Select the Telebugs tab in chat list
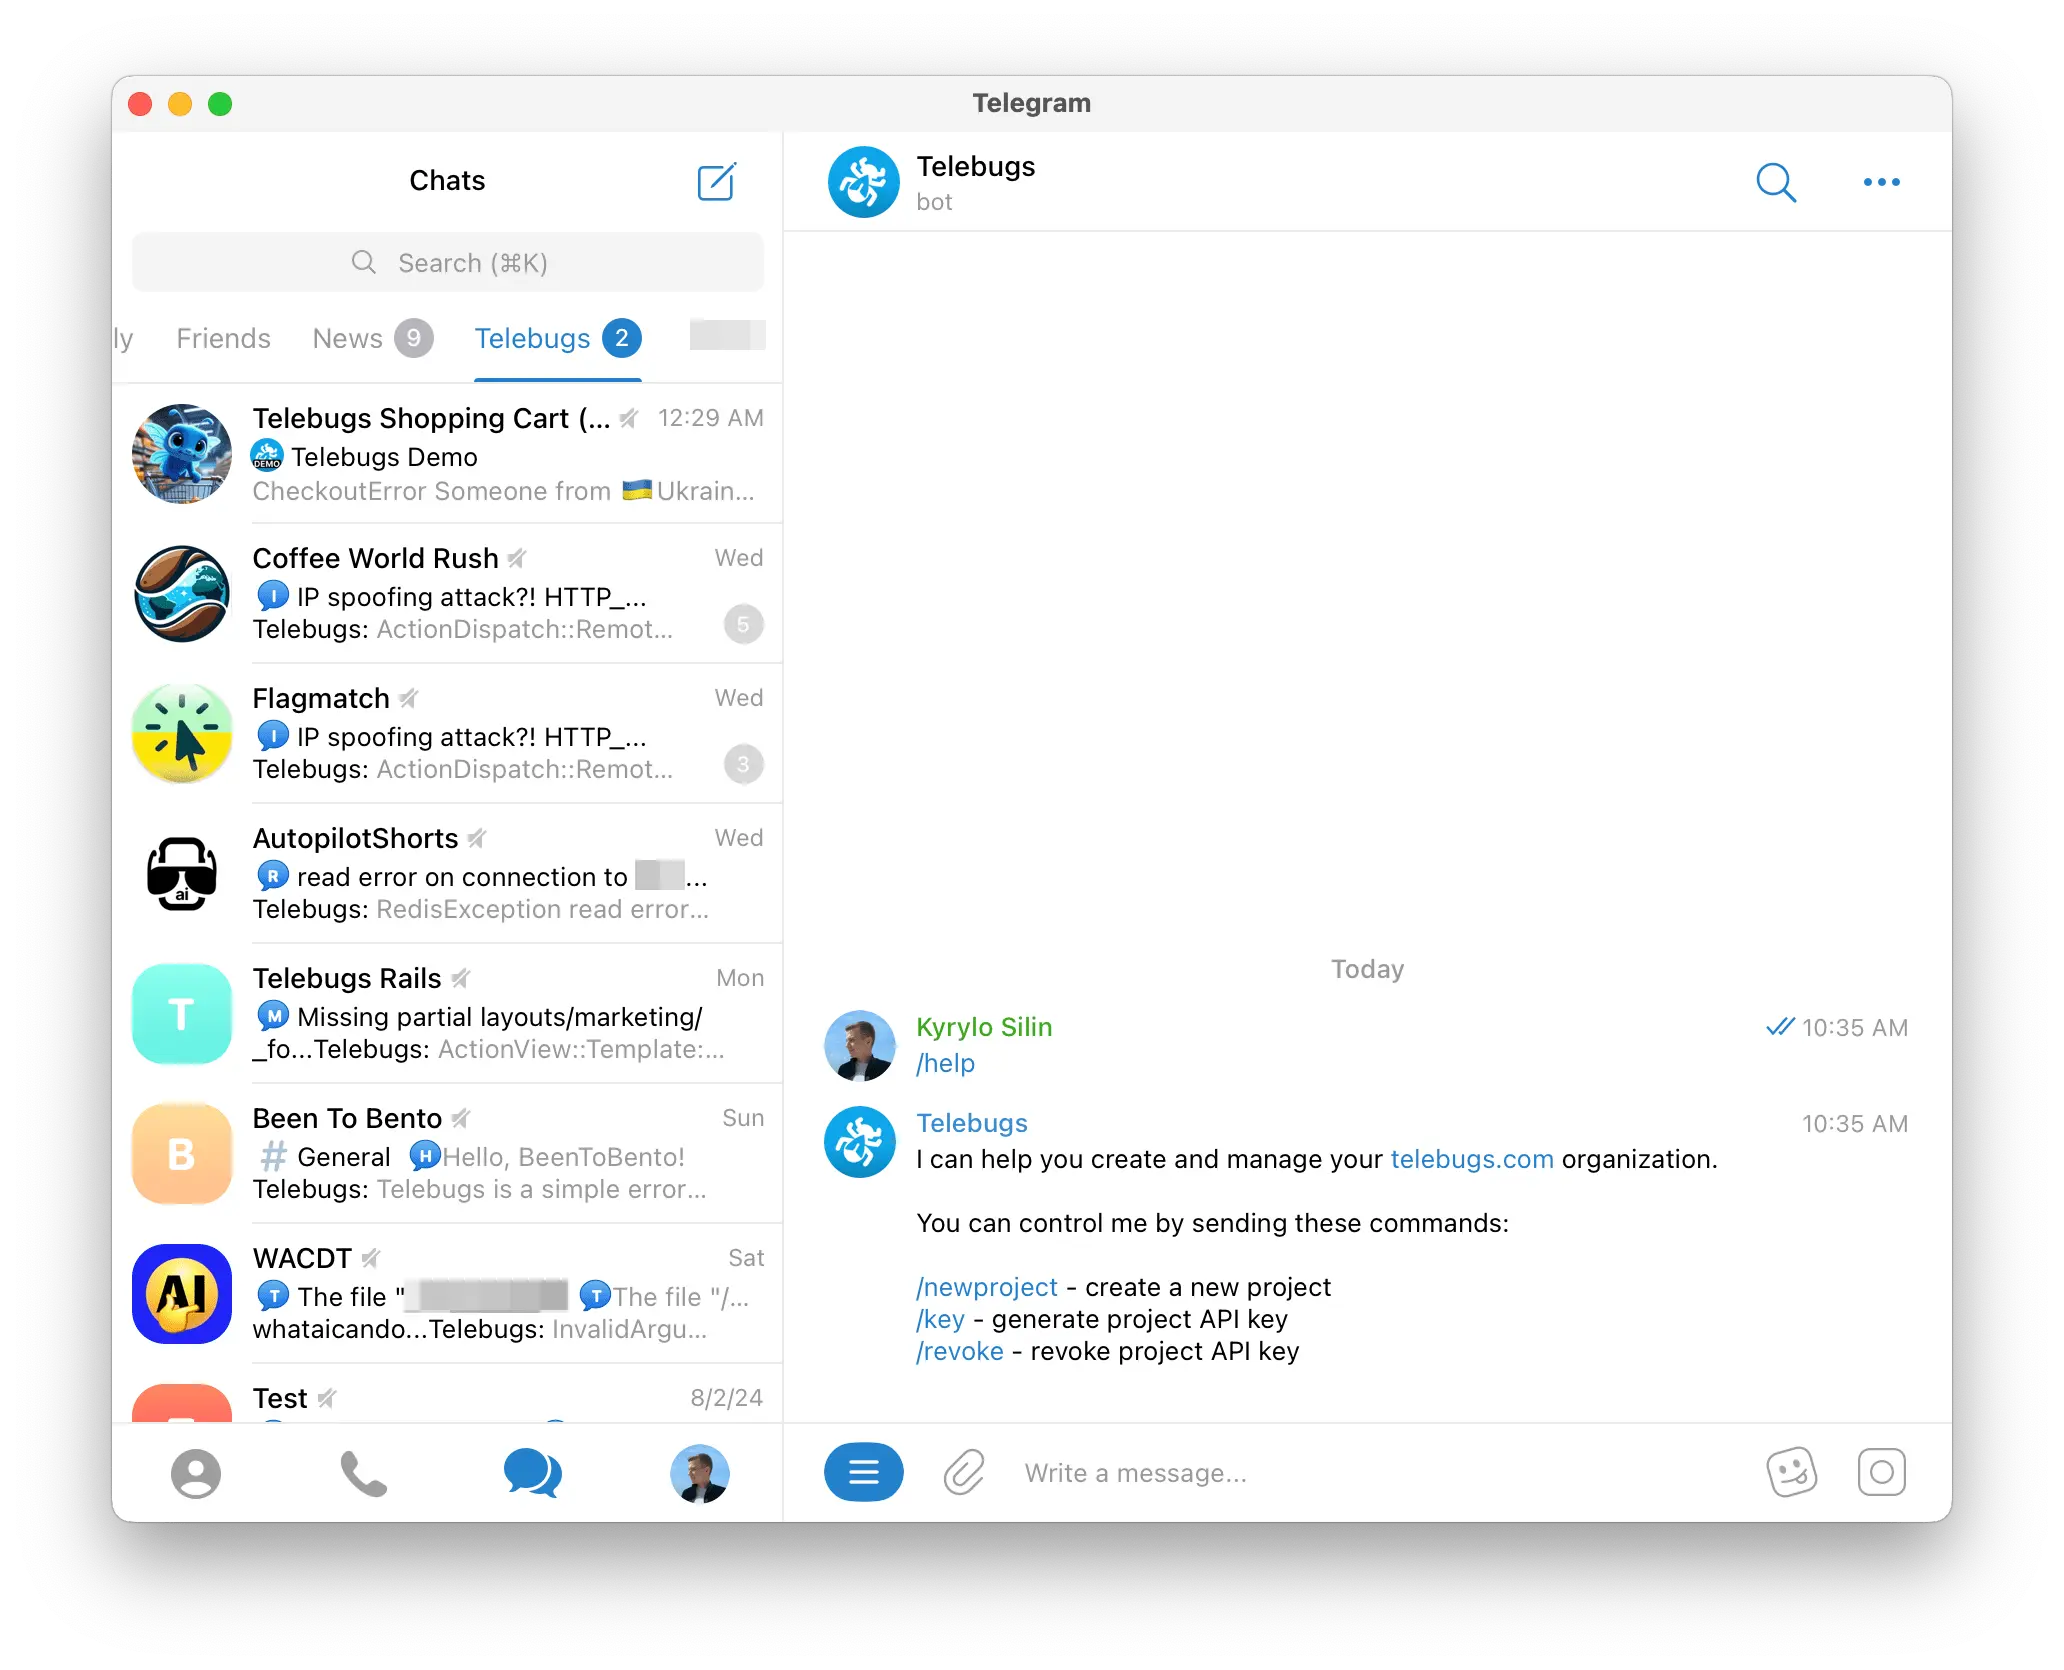Screen dimensions: 2064x1670 click(533, 337)
